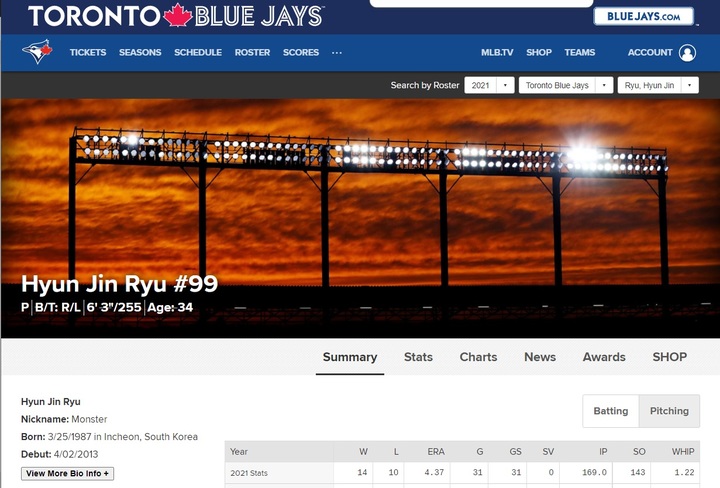Click the 1.22 WHIP value
720x488 pixels.
click(684, 472)
